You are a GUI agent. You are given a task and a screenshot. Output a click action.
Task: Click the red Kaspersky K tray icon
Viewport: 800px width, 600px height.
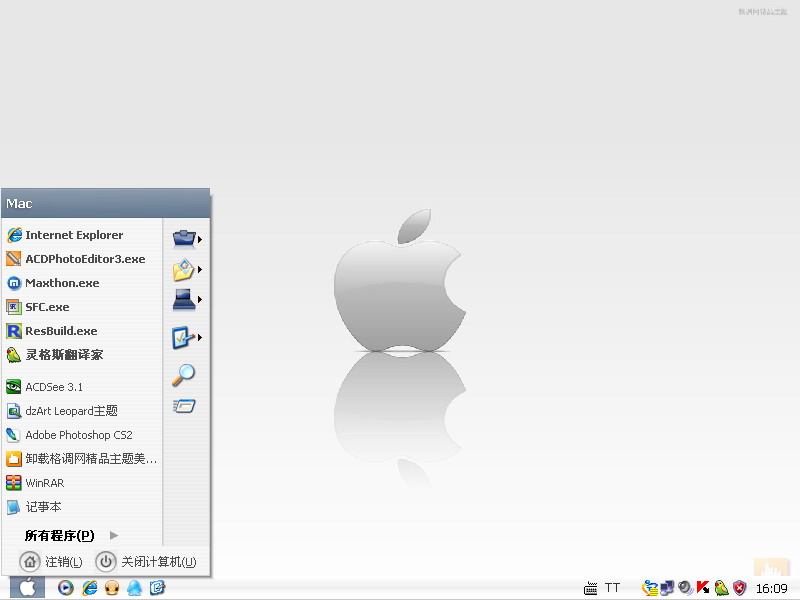point(703,588)
